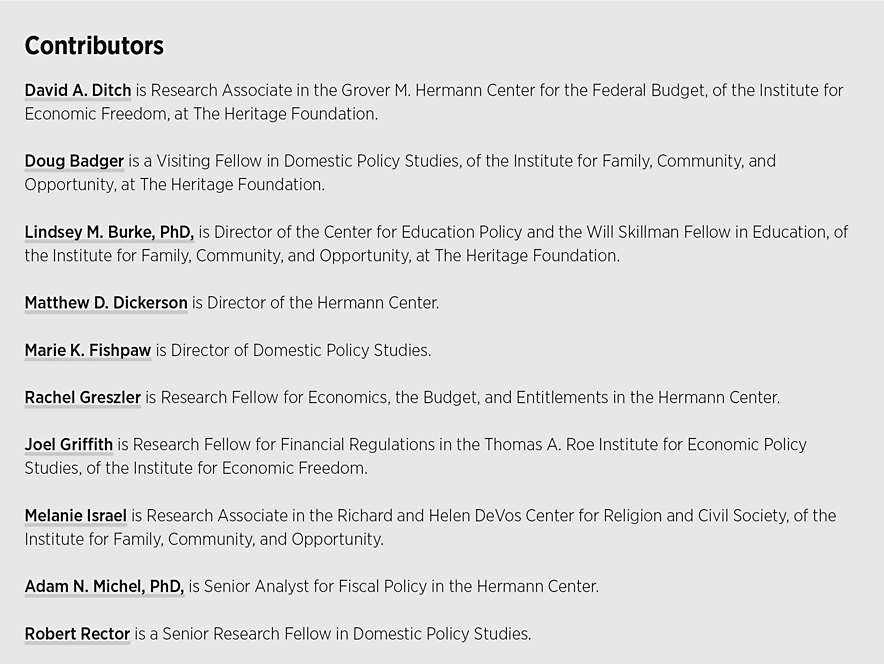Open the Melanie Israel contributor link

(76, 516)
